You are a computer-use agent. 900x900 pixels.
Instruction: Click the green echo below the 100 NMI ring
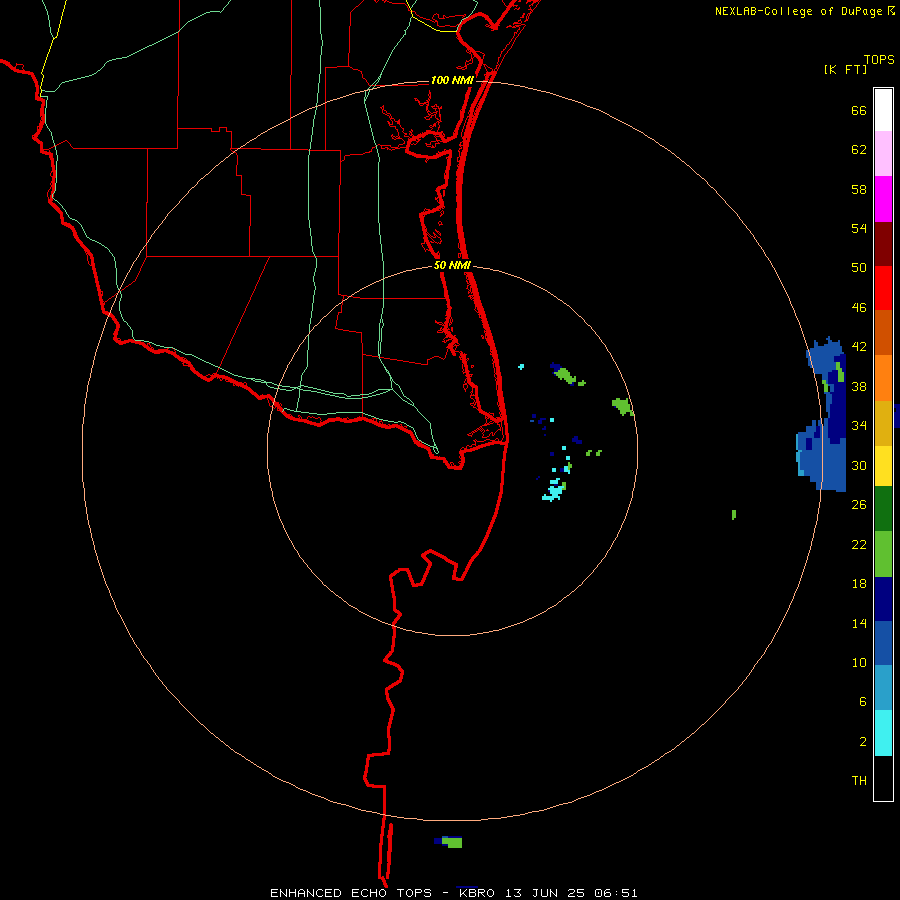tap(453, 843)
